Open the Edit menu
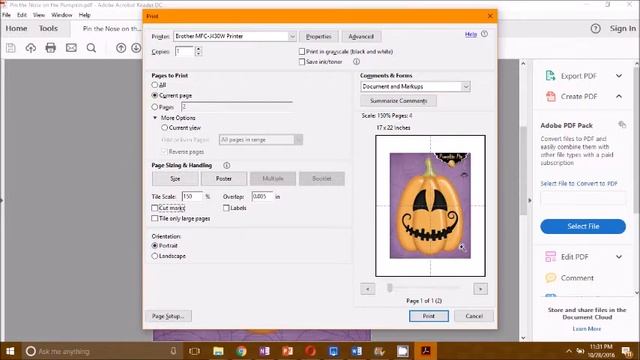Screen dimensions: 640x360 22,15
